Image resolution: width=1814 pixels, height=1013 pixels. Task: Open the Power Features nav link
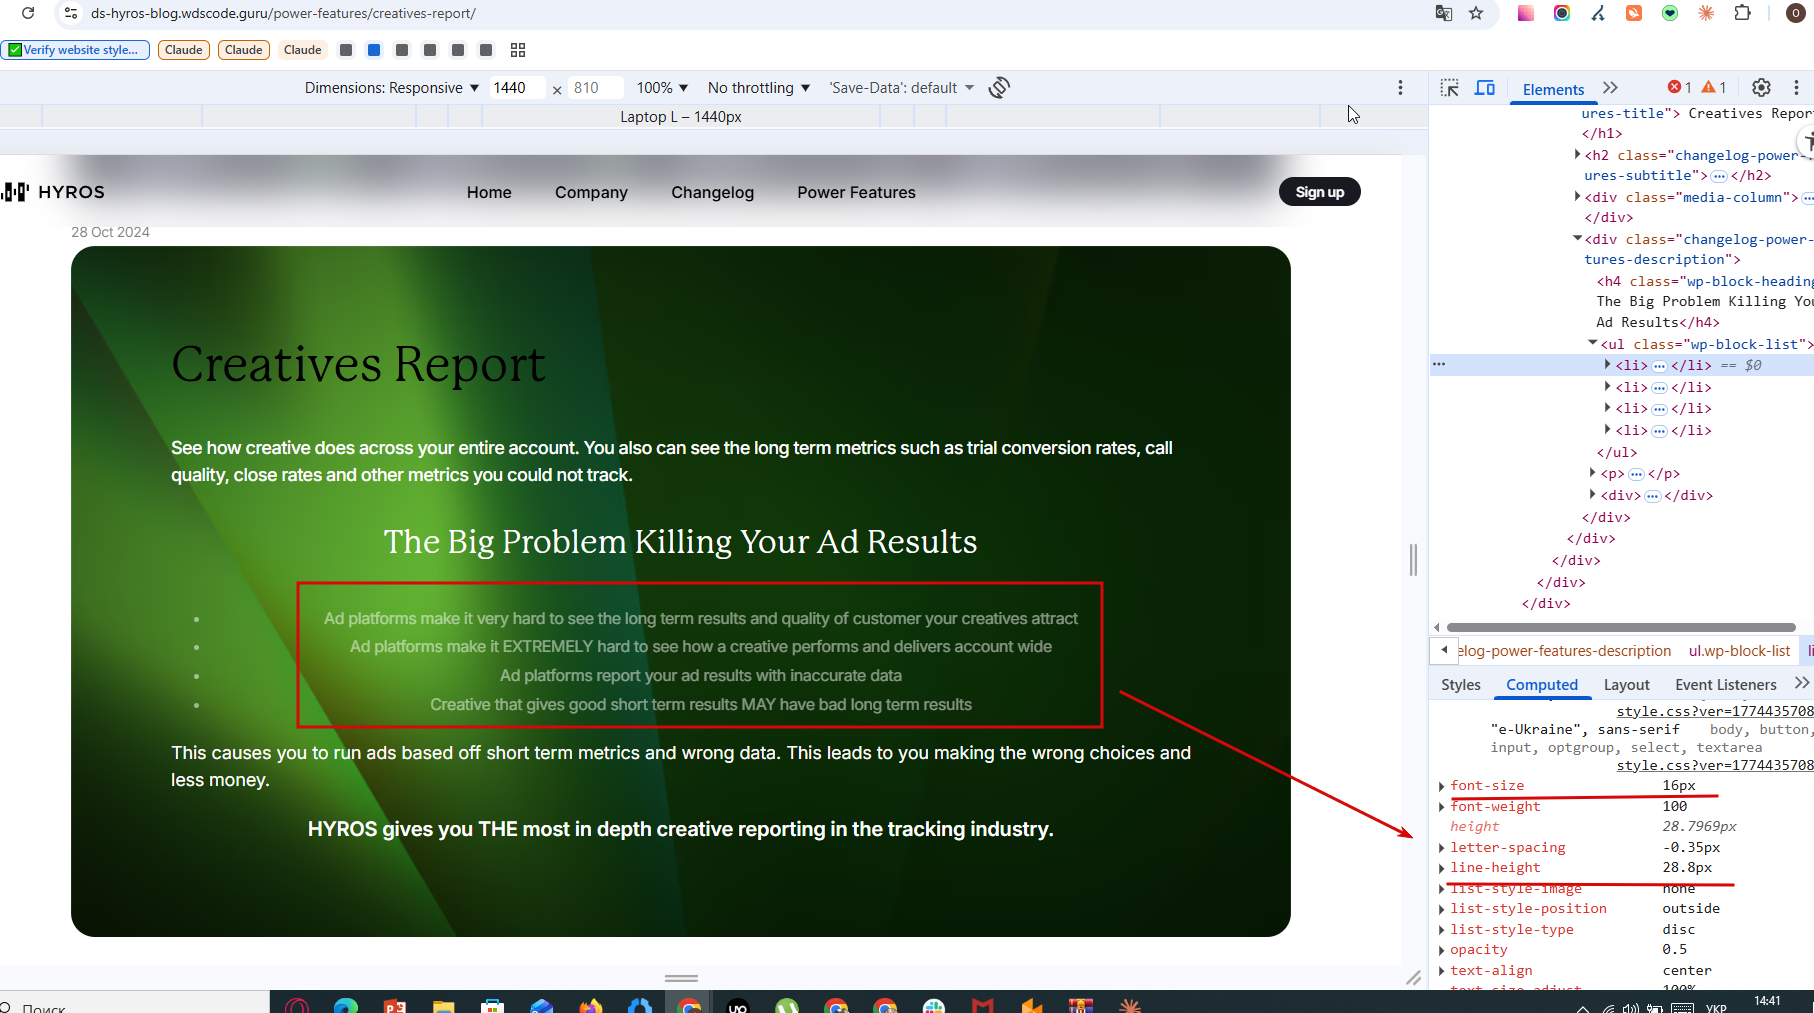(856, 192)
